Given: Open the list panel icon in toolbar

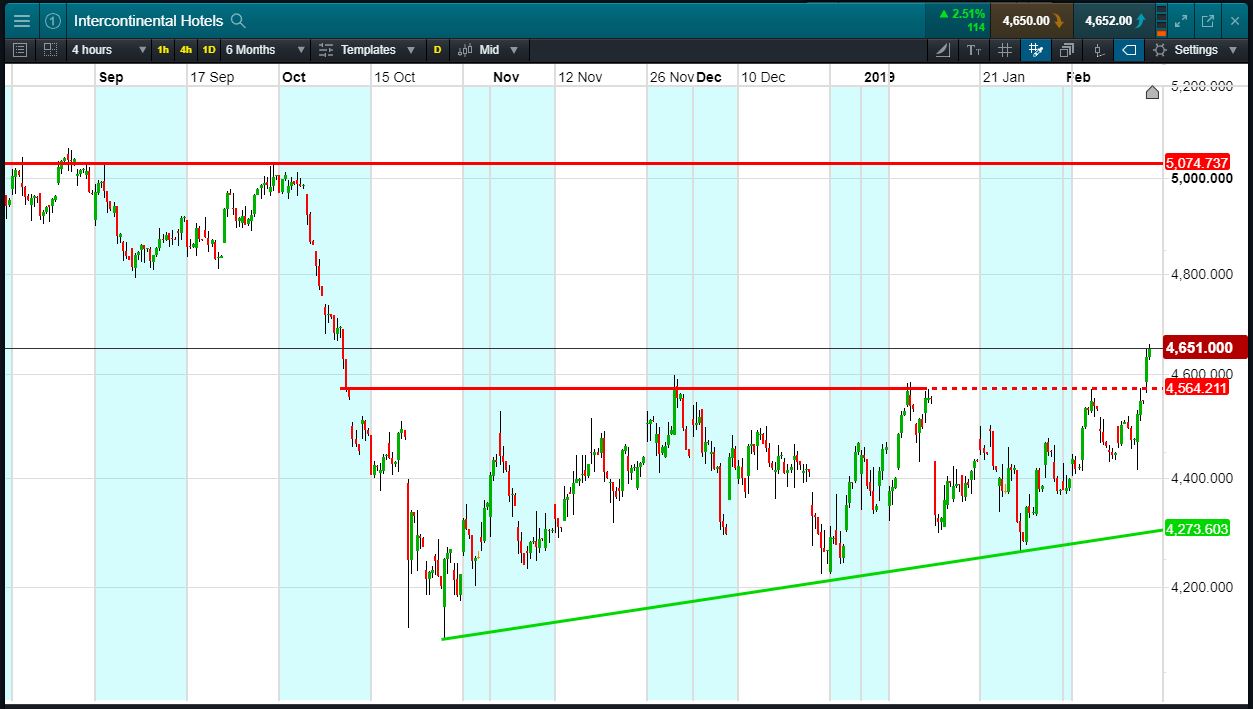Looking at the screenshot, I should coord(21,49).
